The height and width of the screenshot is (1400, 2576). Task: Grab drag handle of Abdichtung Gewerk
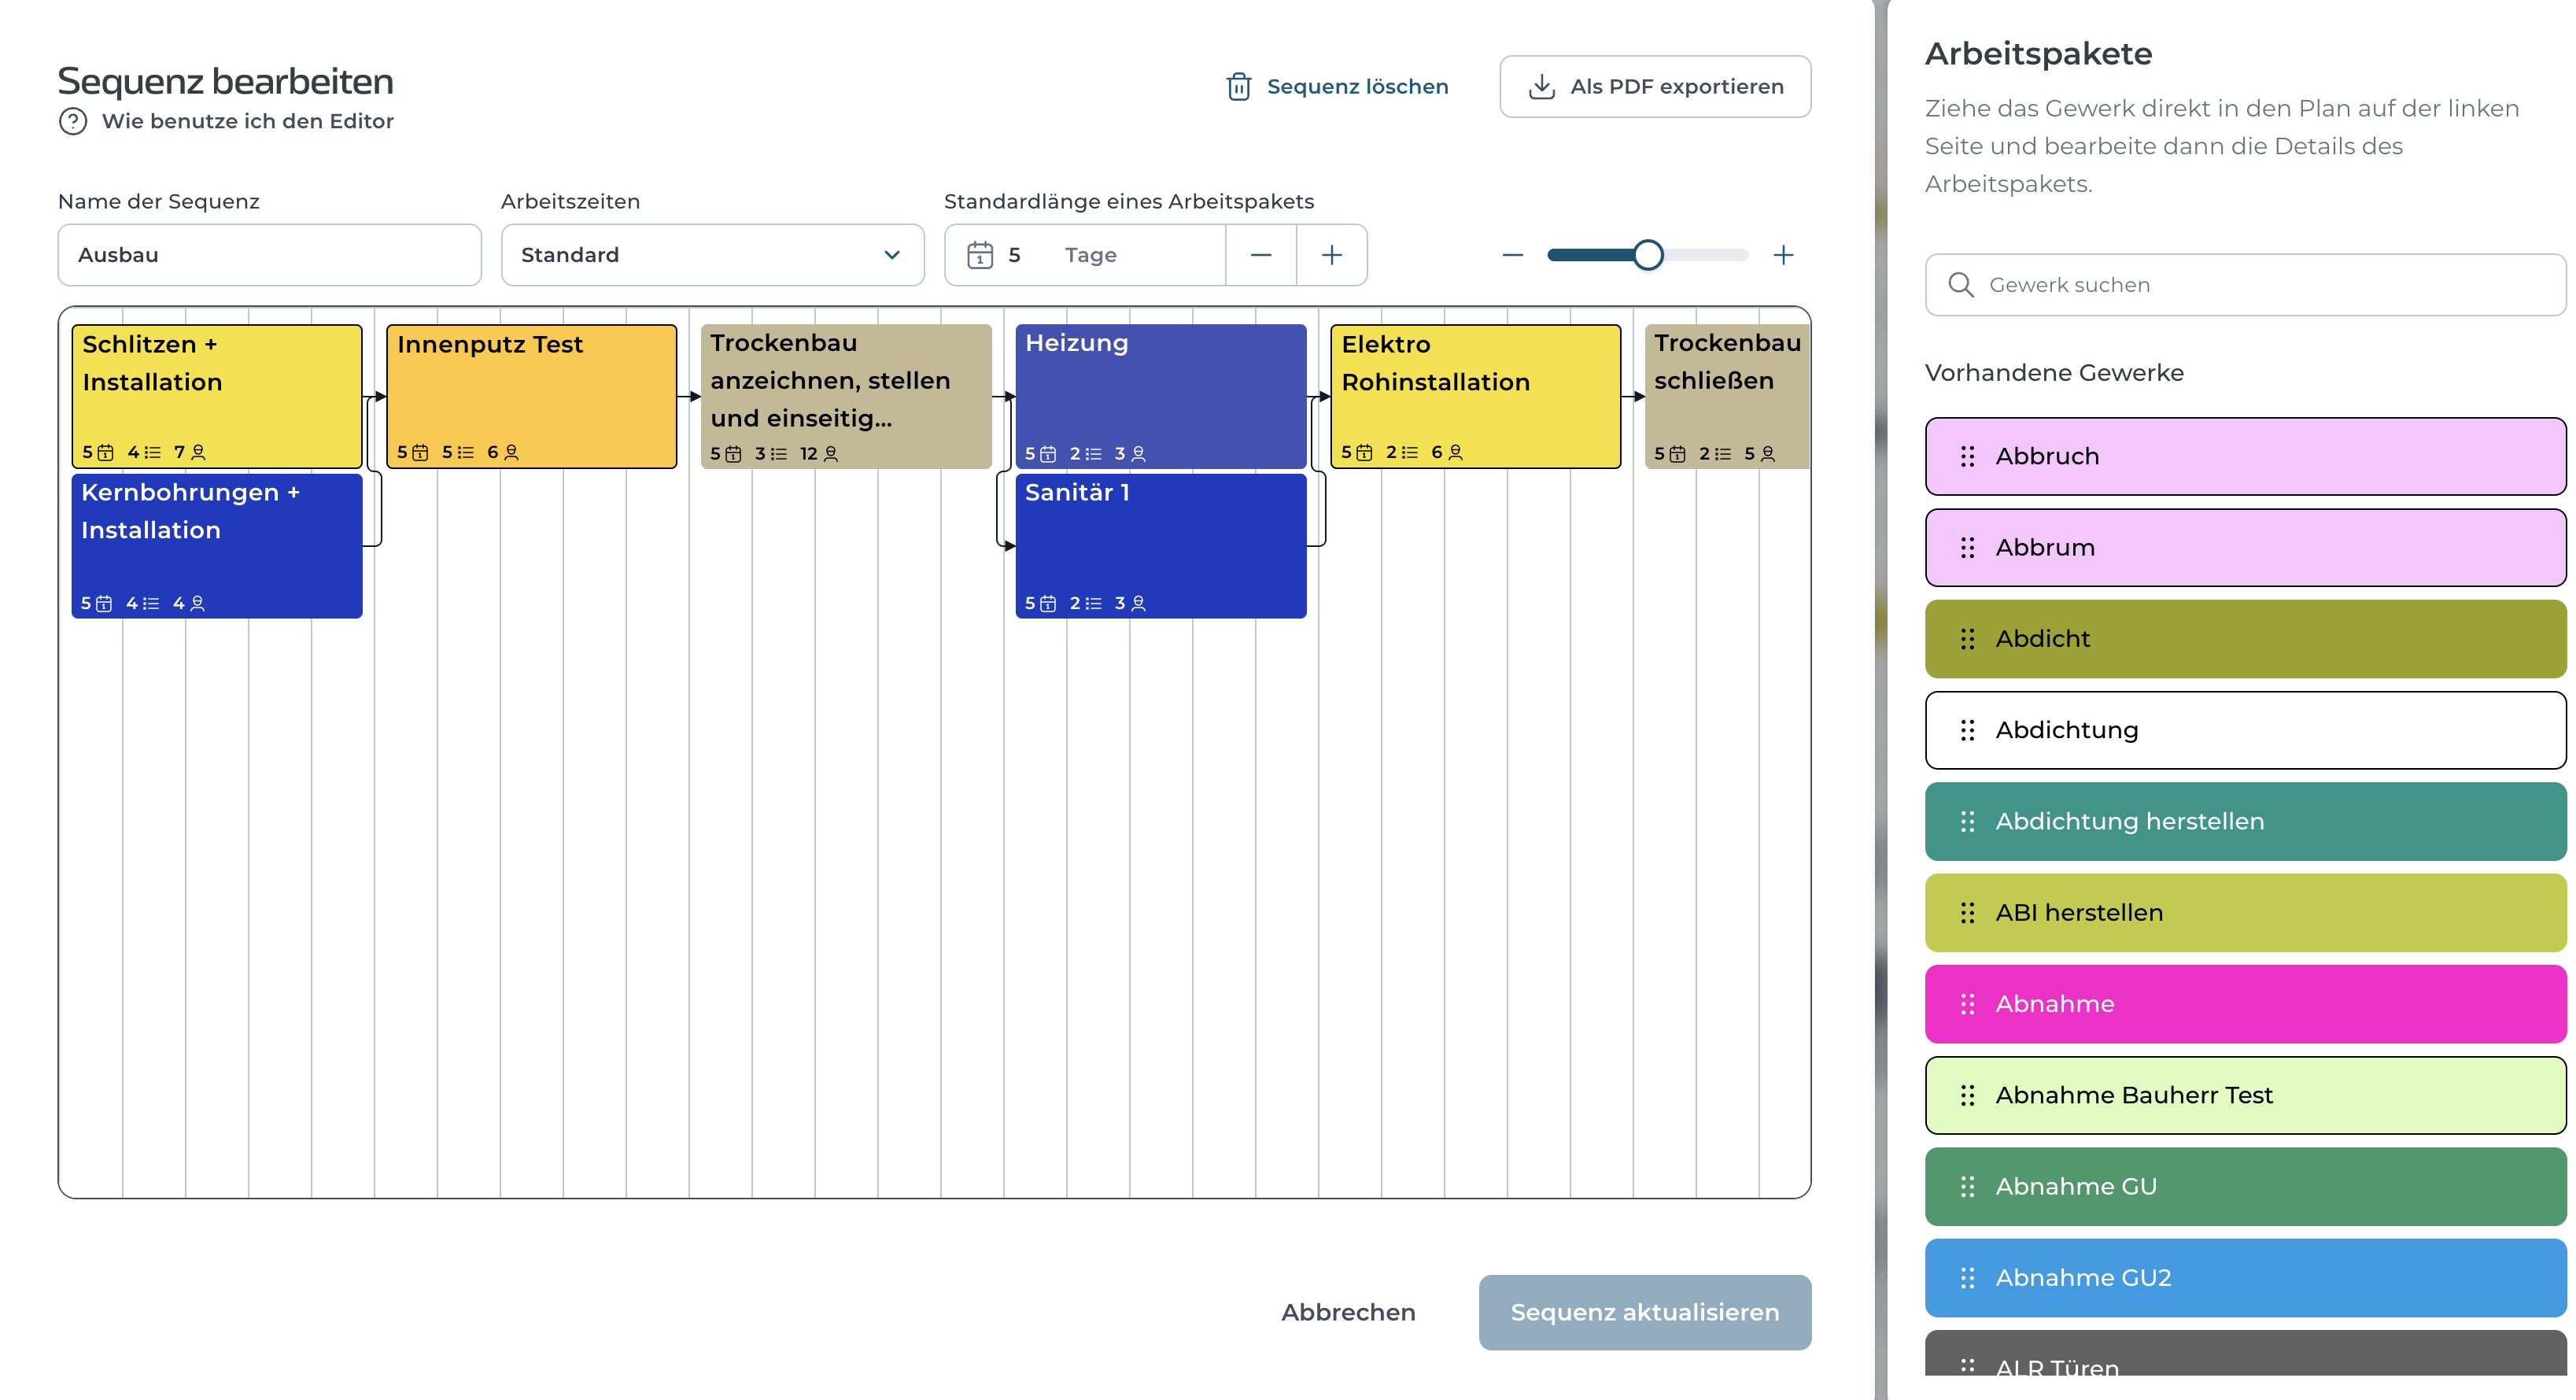click(x=1967, y=730)
